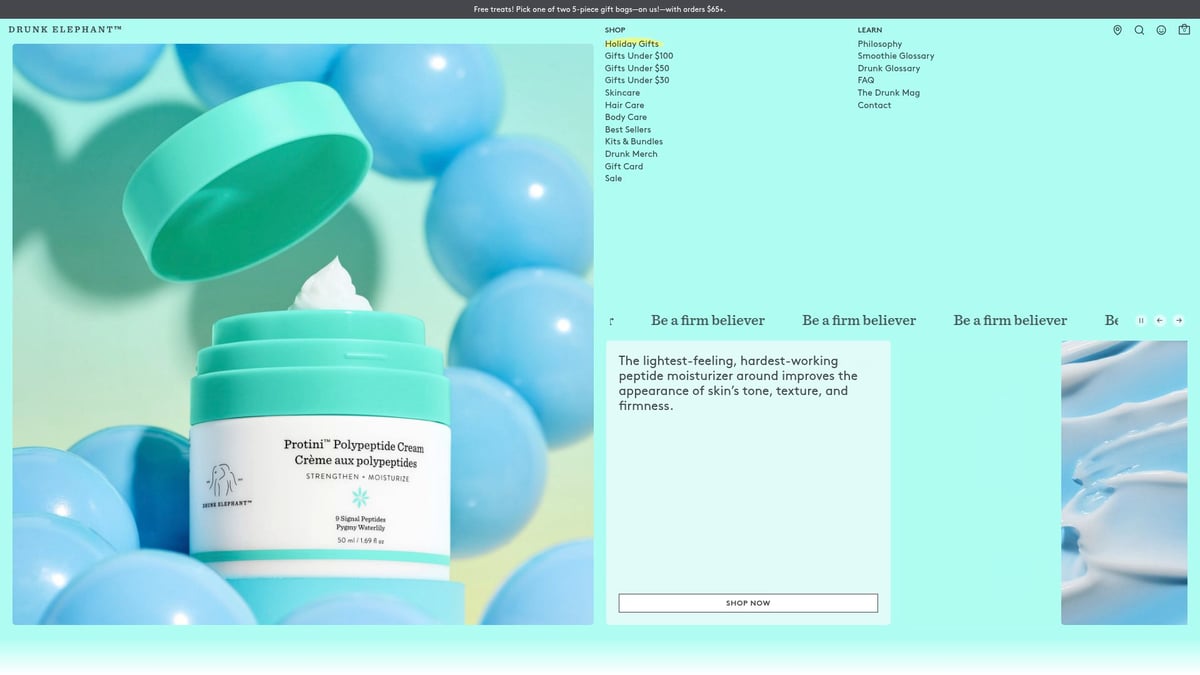Advance the carousel with the right arrow
This screenshot has height=675, width=1200.
[1178, 320]
